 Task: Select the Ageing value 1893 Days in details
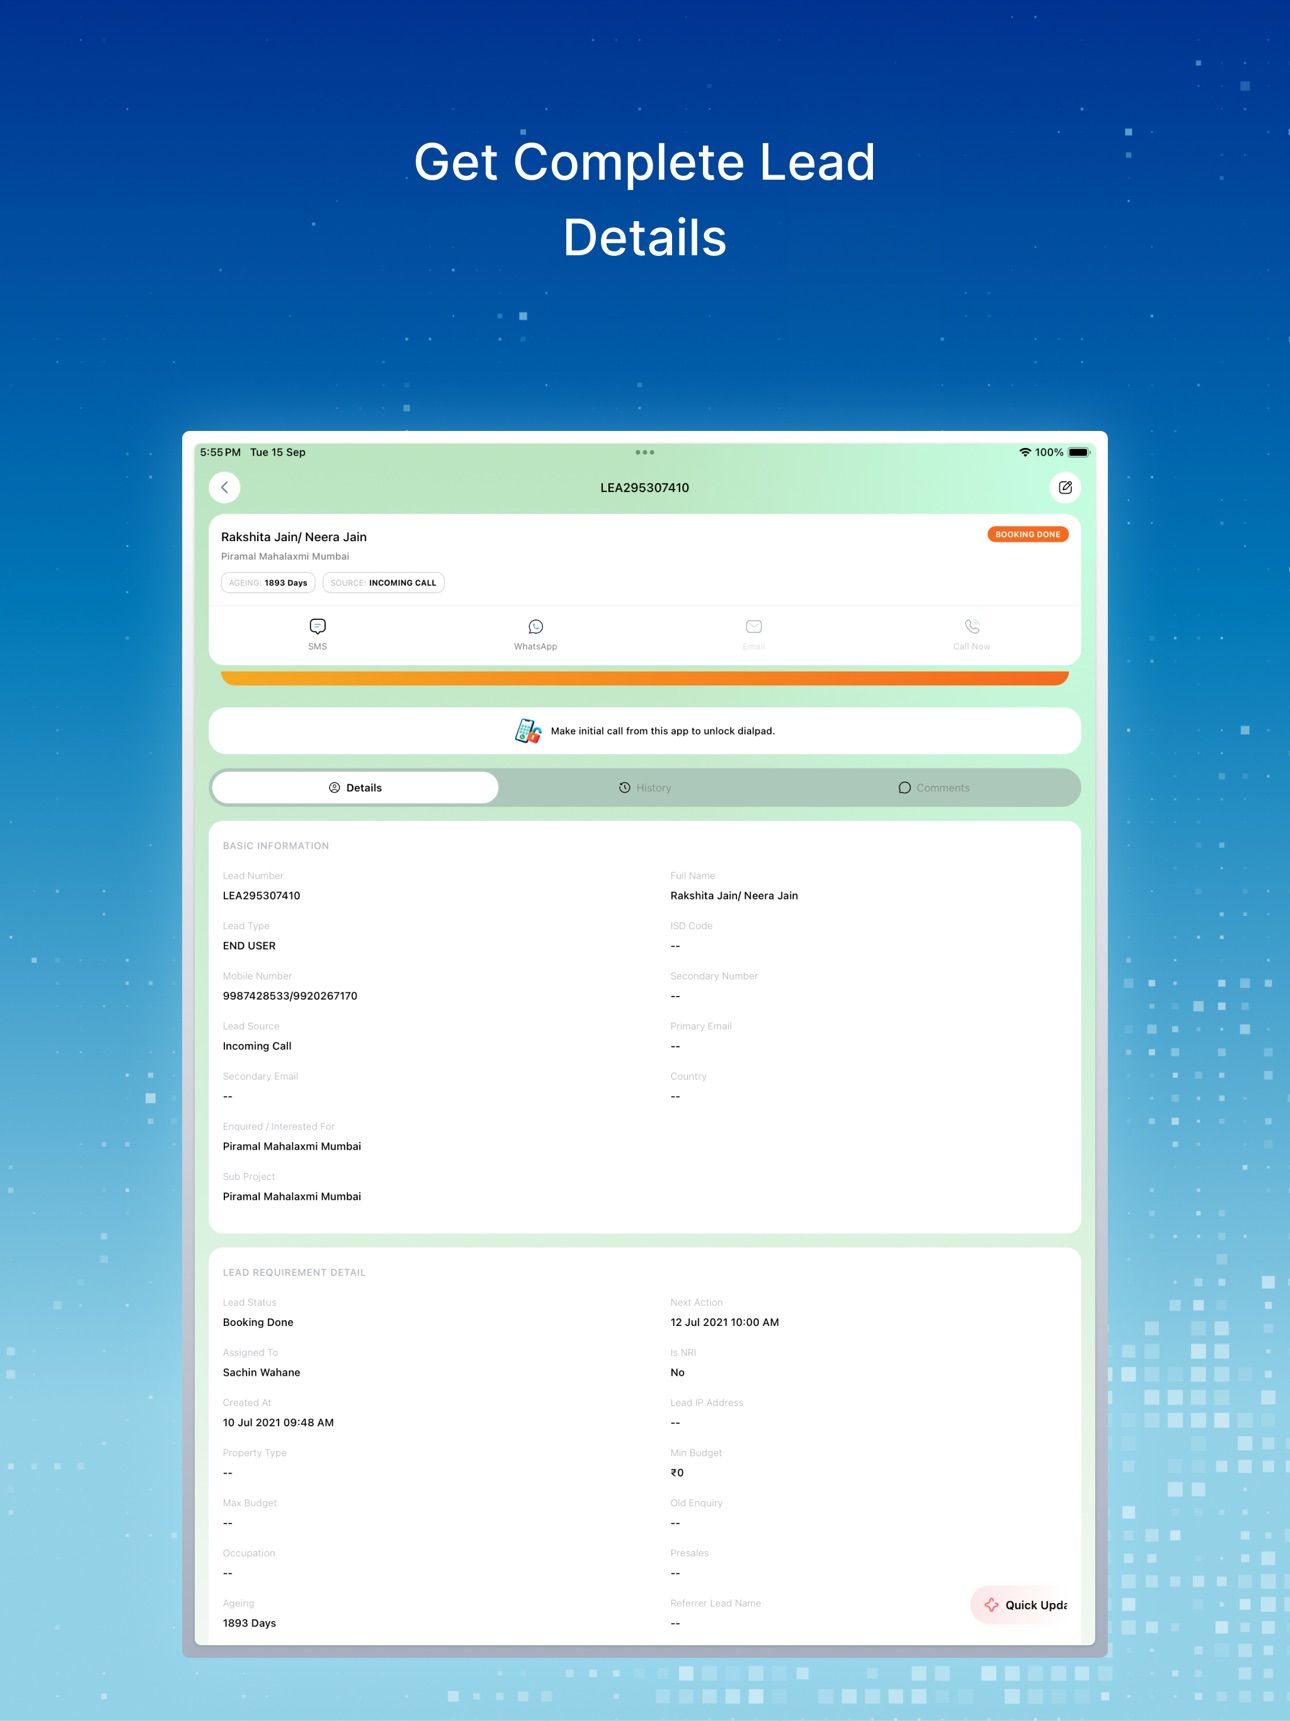[249, 1623]
